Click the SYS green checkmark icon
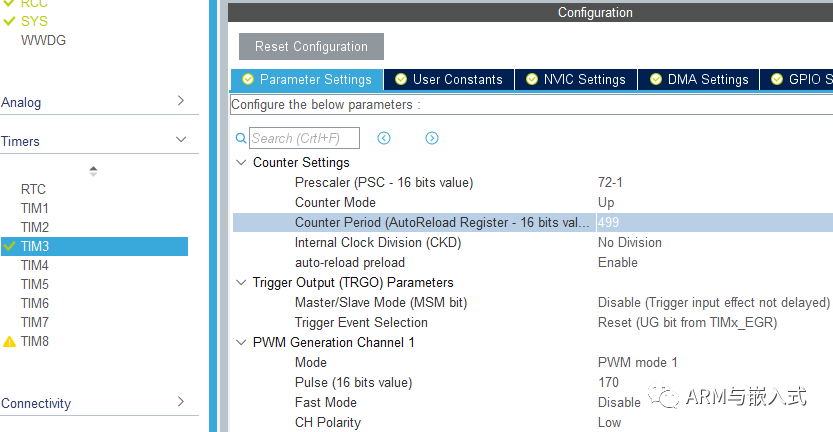The height and width of the screenshot is (432, 833). 9,21
